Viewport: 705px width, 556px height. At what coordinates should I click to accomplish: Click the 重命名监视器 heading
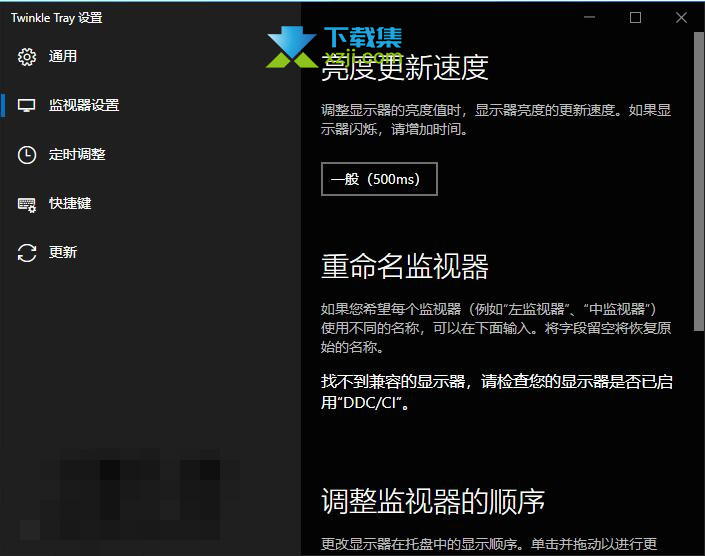[x=405, y=266]
